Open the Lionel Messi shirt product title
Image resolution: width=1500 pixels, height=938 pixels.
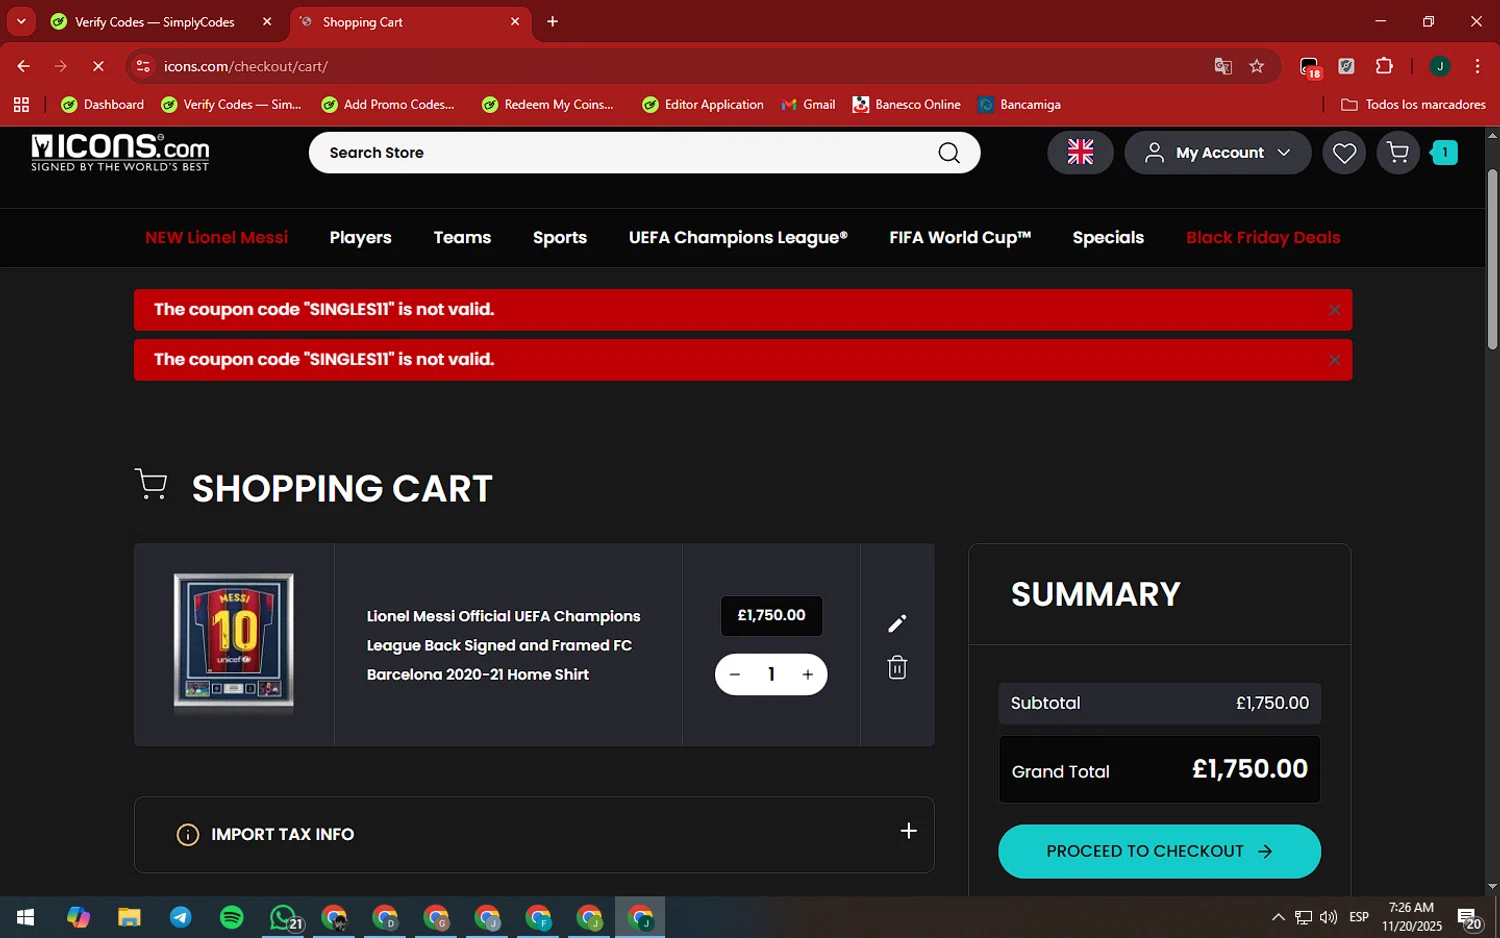(x=504, y=646)
